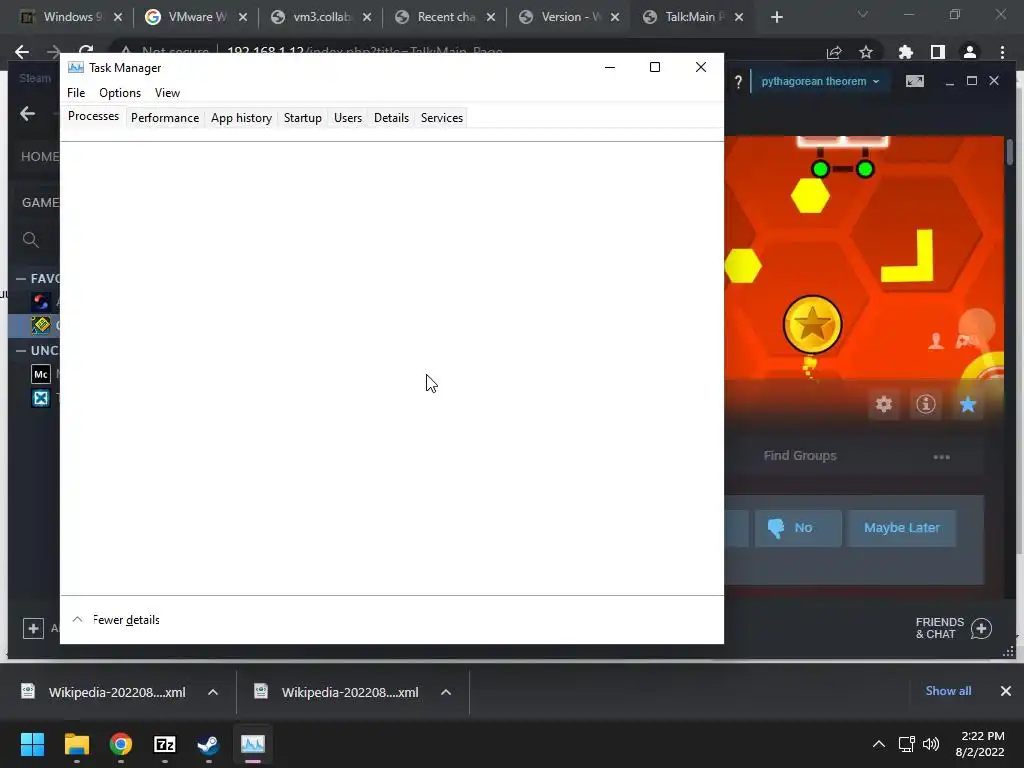The height and width of the screenshot is (768, 1024).
Task: Open game info icon in Steam
Action: 925,404
